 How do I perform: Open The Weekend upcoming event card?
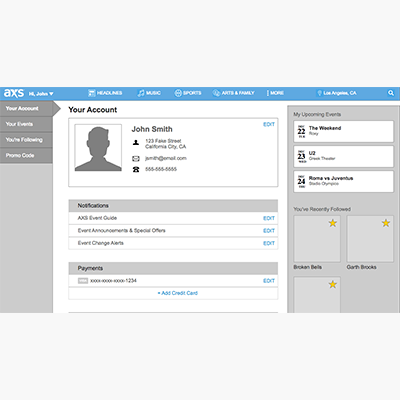pos(343,131)
